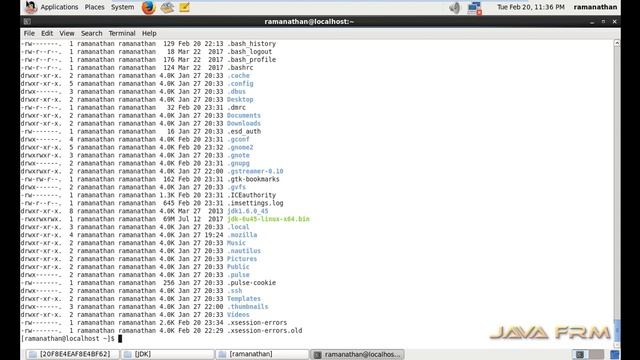
Task: Open the terminal Search menu
Action: point(91,33)
